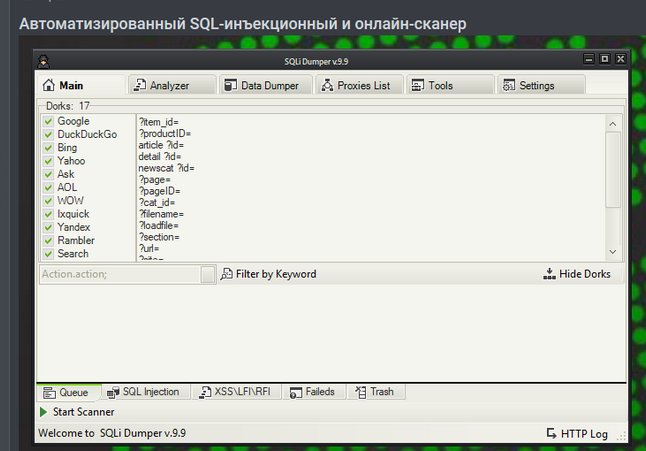Click the dorks list scroll-down arrow
Image resolution: width=646 pixels, height=451 pixels.
pos(613,252)
